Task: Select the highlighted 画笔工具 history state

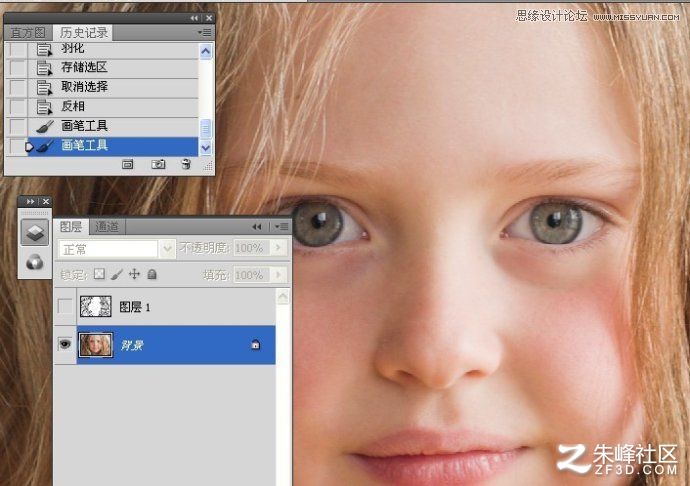Action: (x=113, y=146)
